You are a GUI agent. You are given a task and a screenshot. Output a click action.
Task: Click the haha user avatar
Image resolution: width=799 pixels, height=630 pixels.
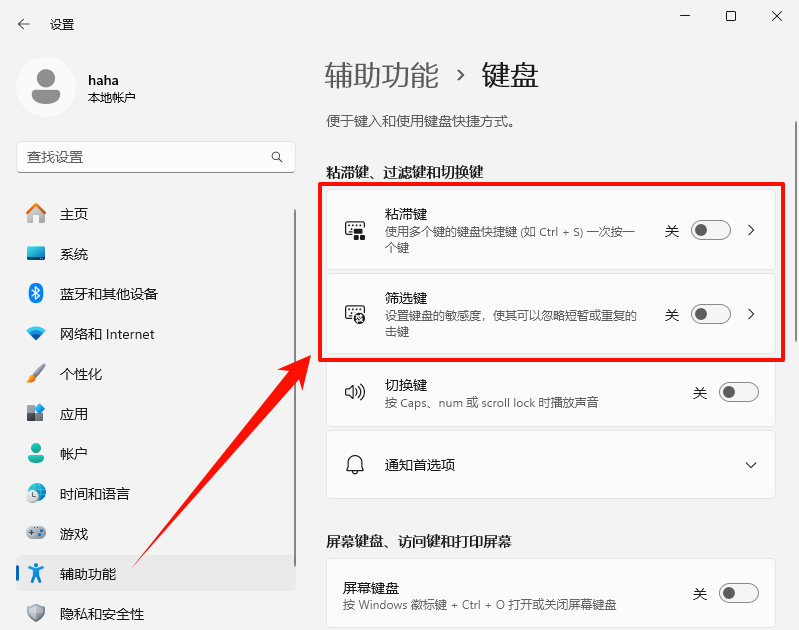coord(46,87)
